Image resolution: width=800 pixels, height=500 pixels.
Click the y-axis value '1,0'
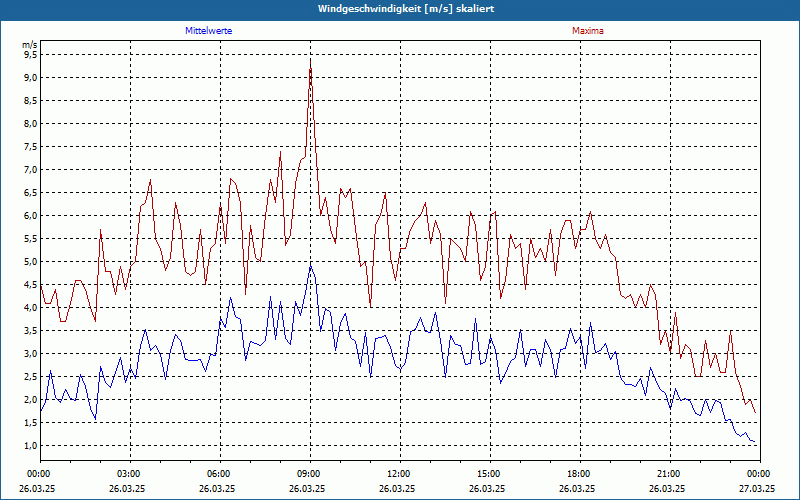point(30,445)
